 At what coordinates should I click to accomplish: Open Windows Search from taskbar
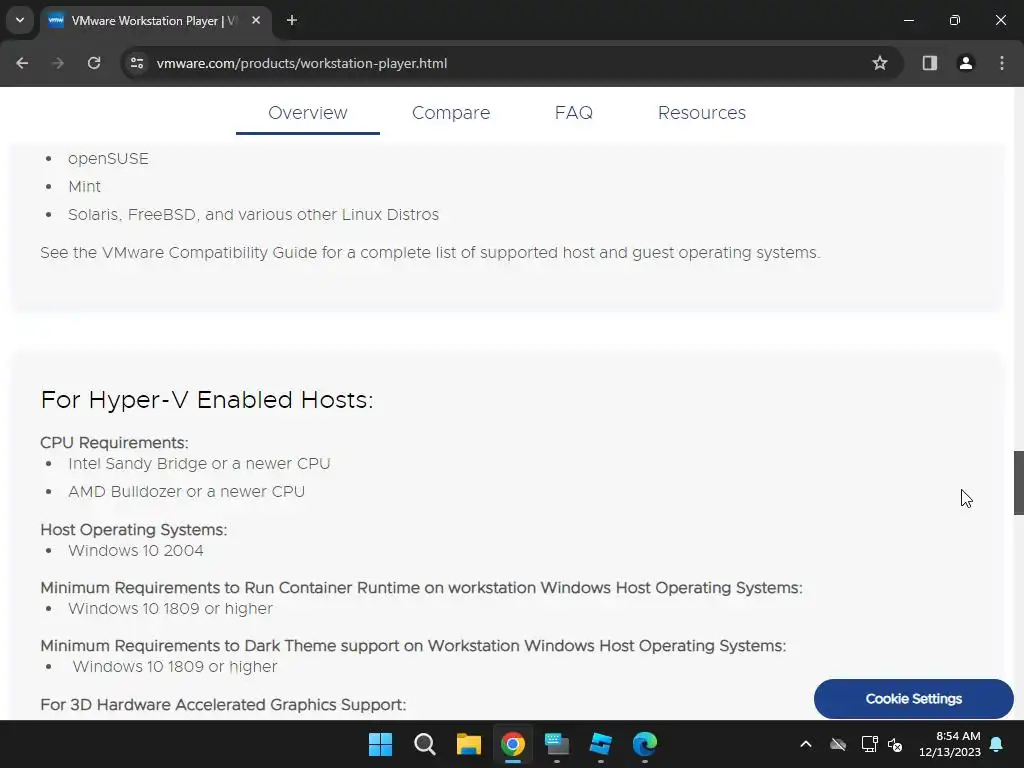point(424,744)
